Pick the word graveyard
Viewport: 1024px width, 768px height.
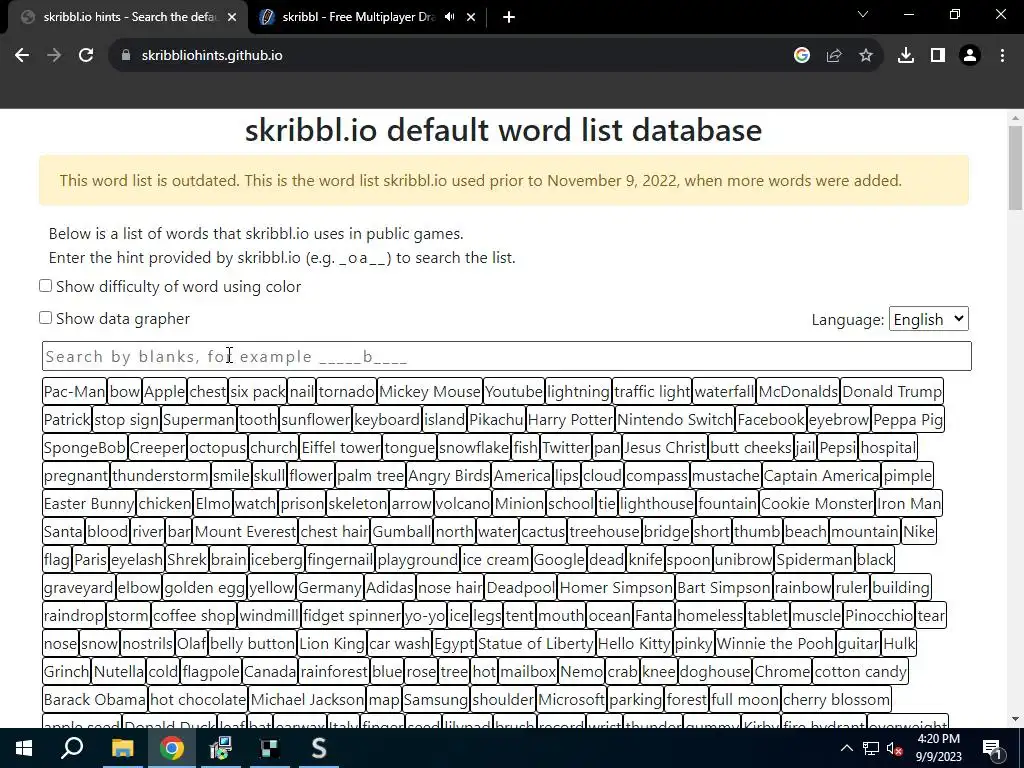(x=78, y=588)
